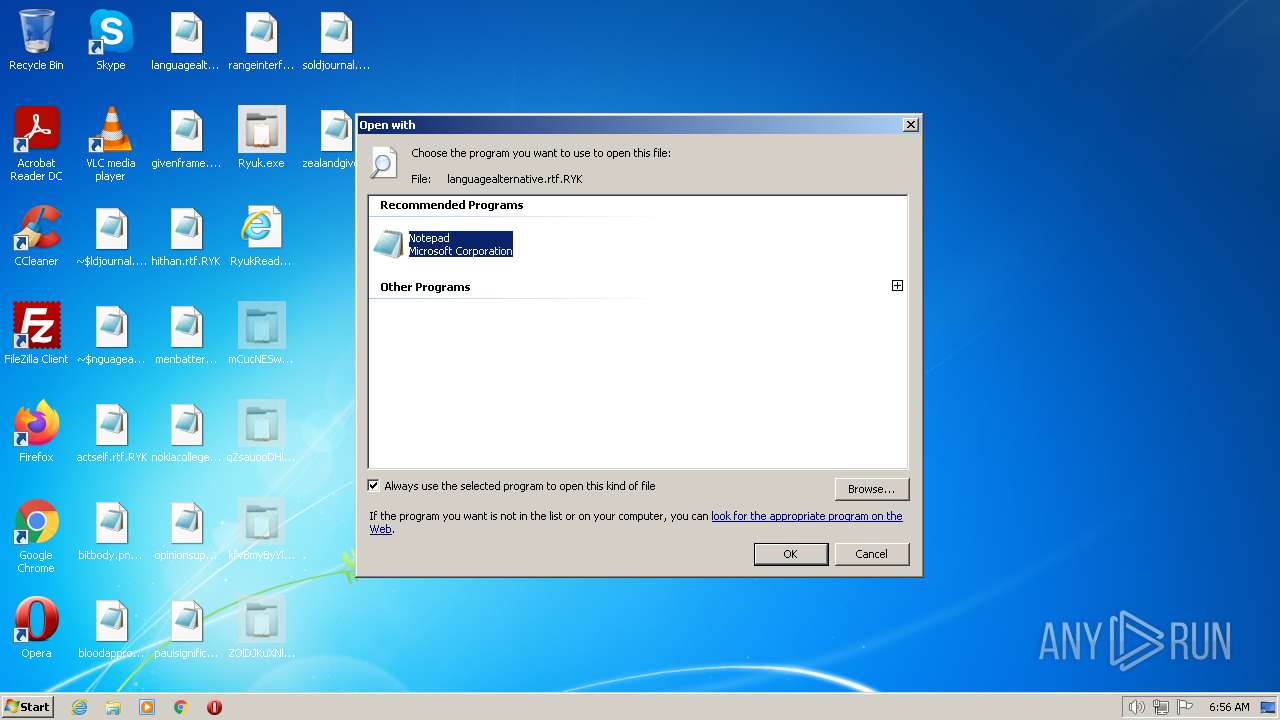Click the Recommended Programs header
This screenshot has height=720, width=1280.
(451, 205)
